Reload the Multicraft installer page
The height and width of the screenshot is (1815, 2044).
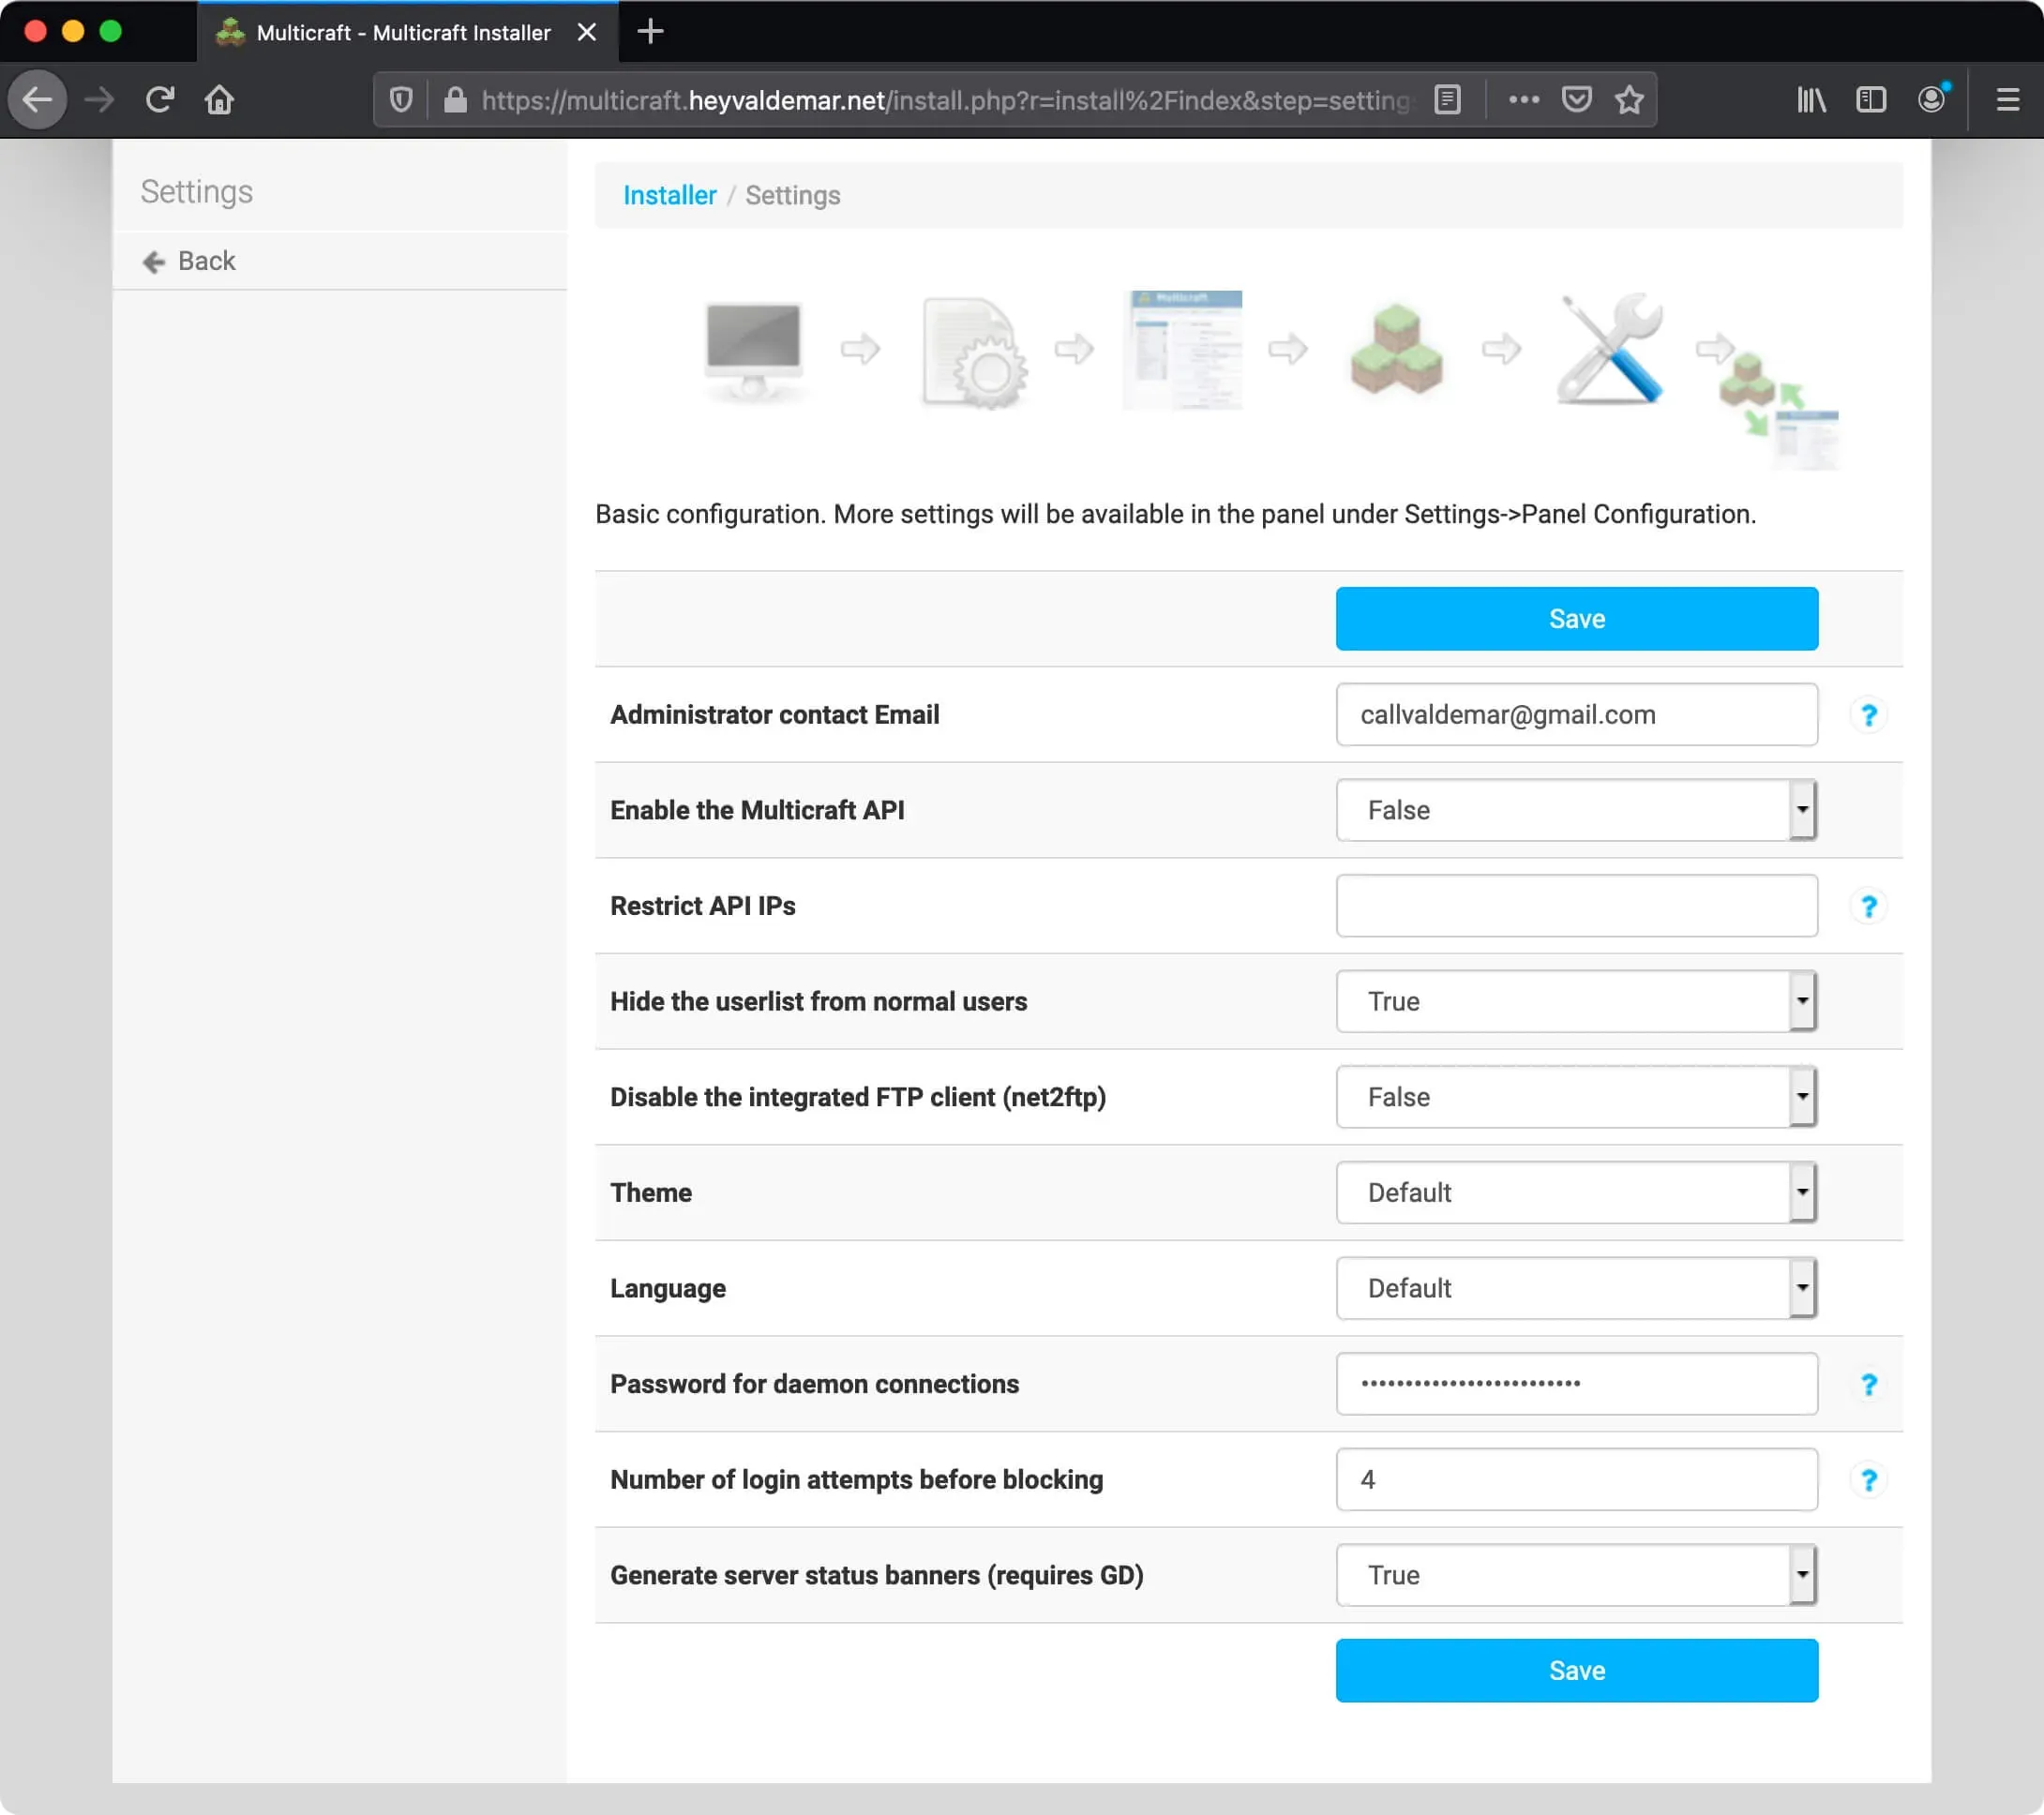[x=160, y=100]
